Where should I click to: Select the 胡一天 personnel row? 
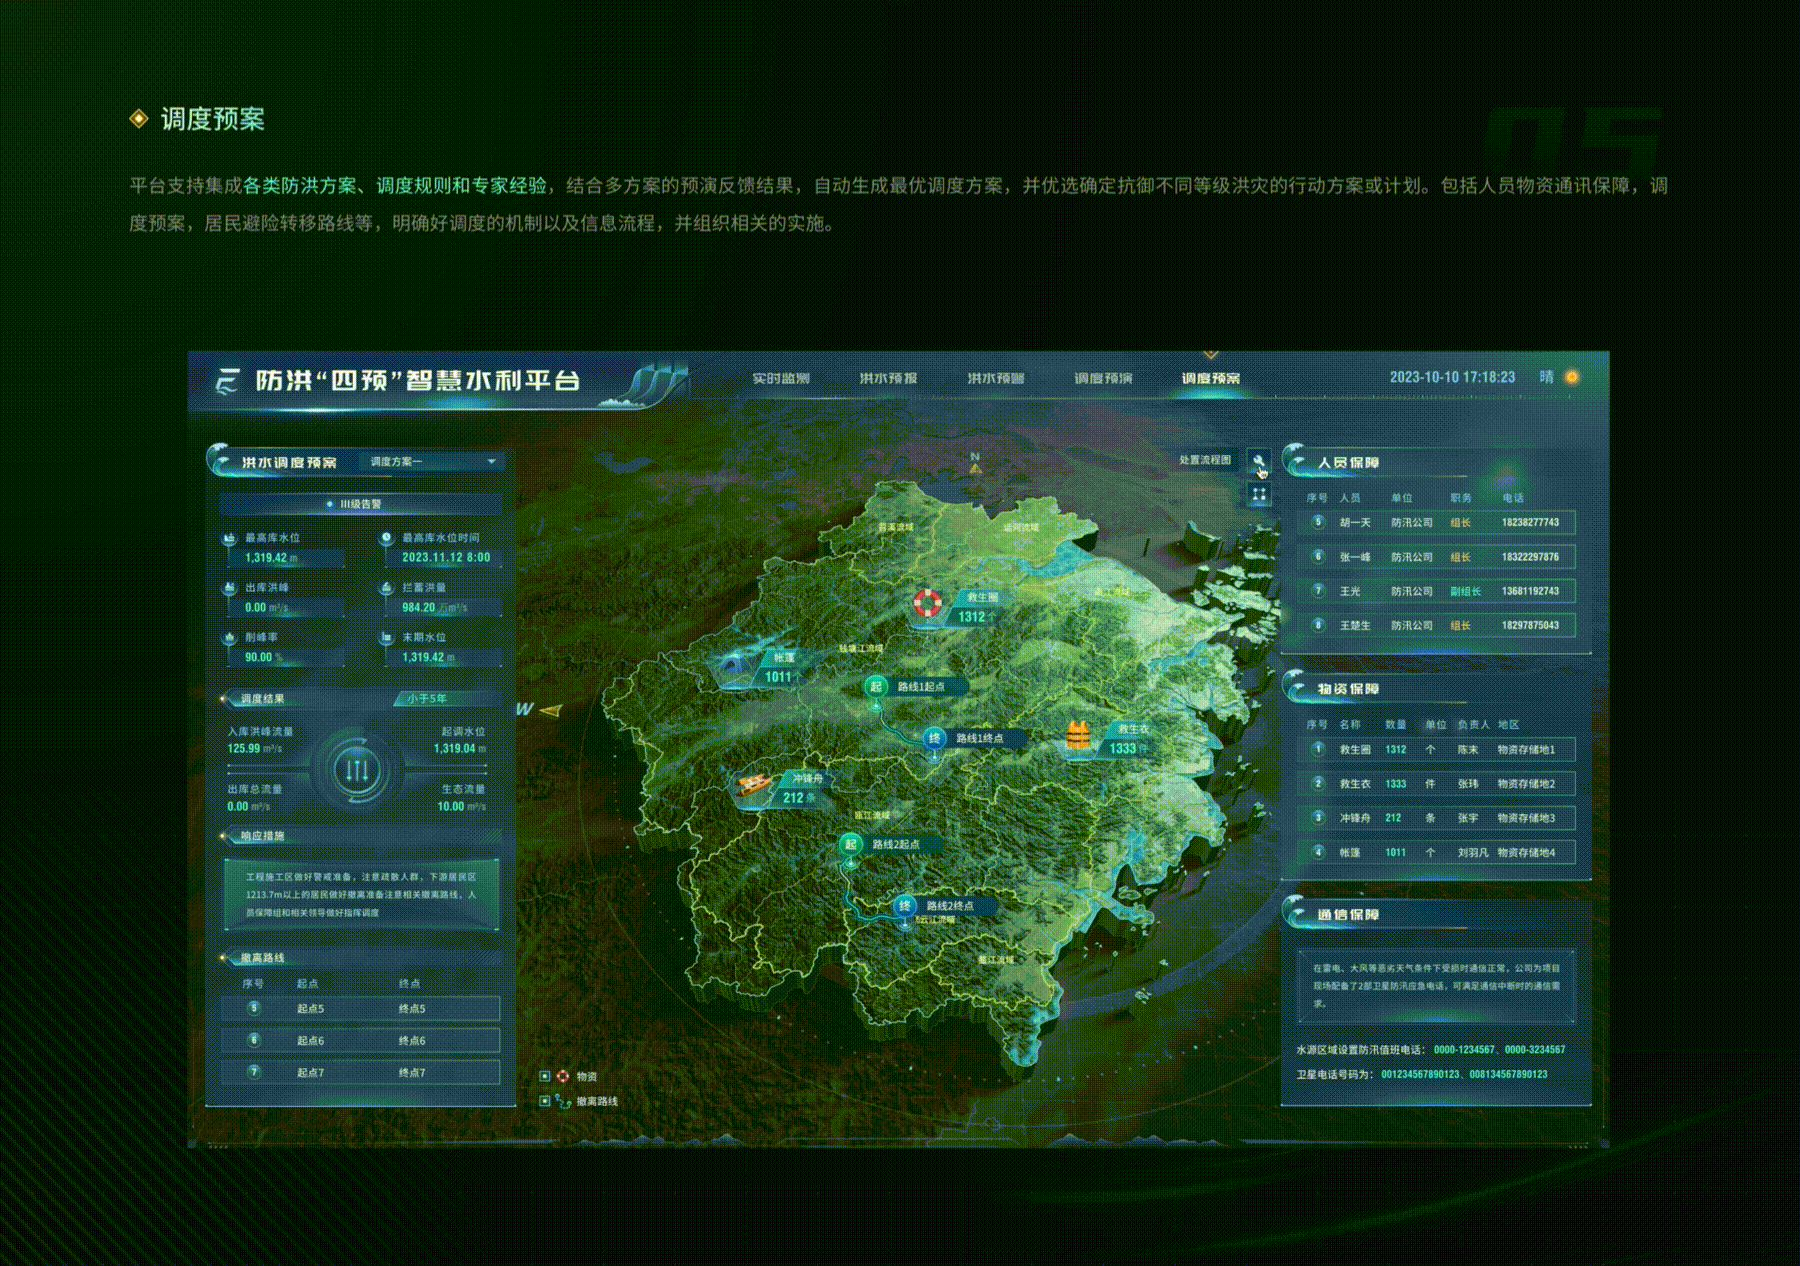click(1436, 522)
